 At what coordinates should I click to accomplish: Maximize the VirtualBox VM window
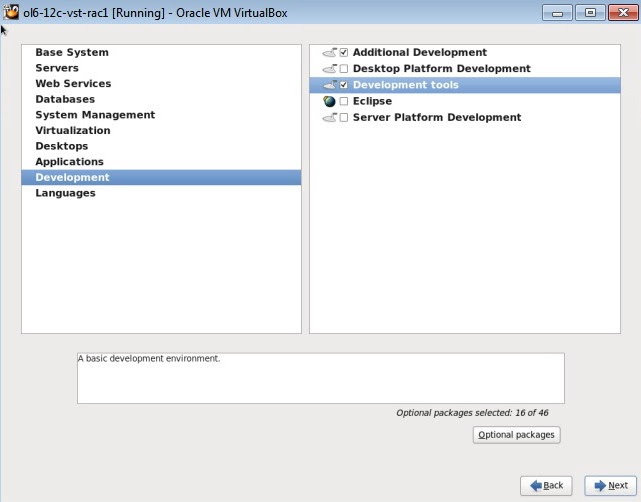click(x=590, y=13)
